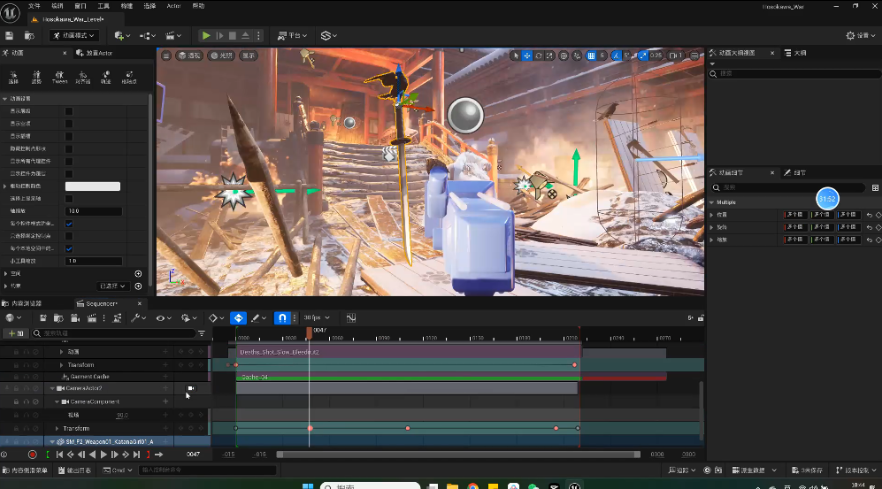Screen dimensions: 882x489
Task: Toggle the Sequencer auto-key blue button
Action: coord(238,318)
